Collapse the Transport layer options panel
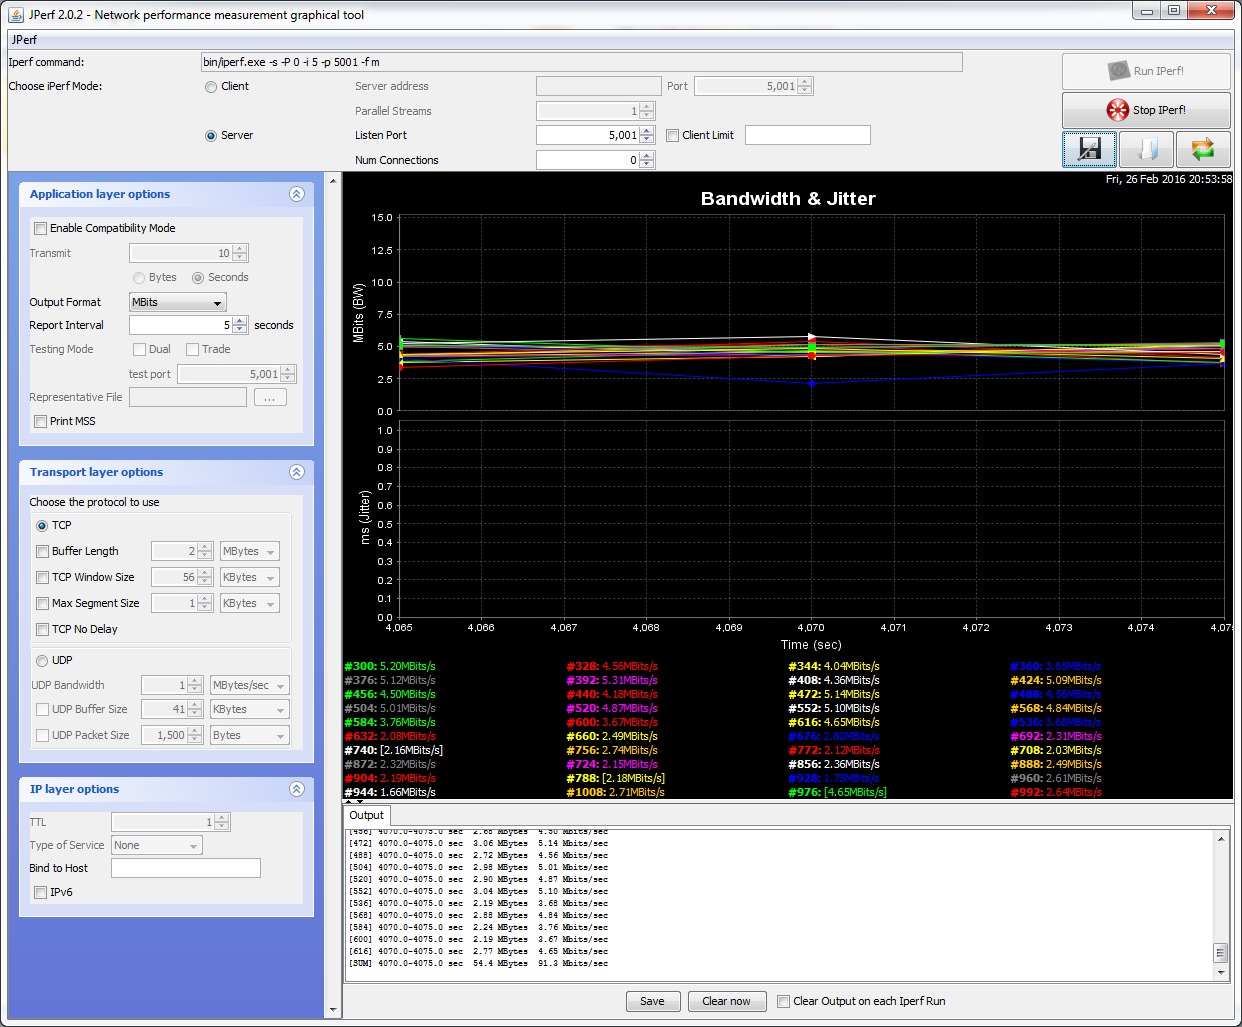This screenshot has height=1027, width=1242. (x=297, y=472)
